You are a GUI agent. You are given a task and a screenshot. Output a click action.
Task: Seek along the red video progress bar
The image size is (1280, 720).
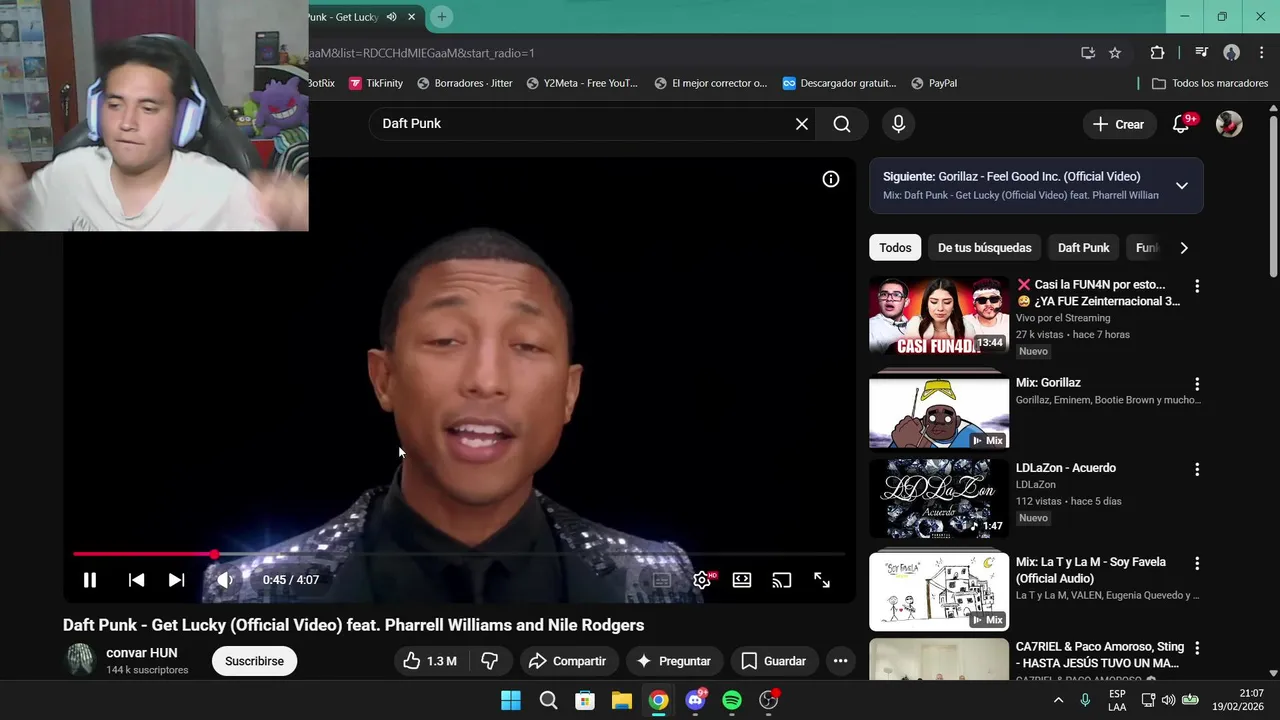tap(459, 554)
